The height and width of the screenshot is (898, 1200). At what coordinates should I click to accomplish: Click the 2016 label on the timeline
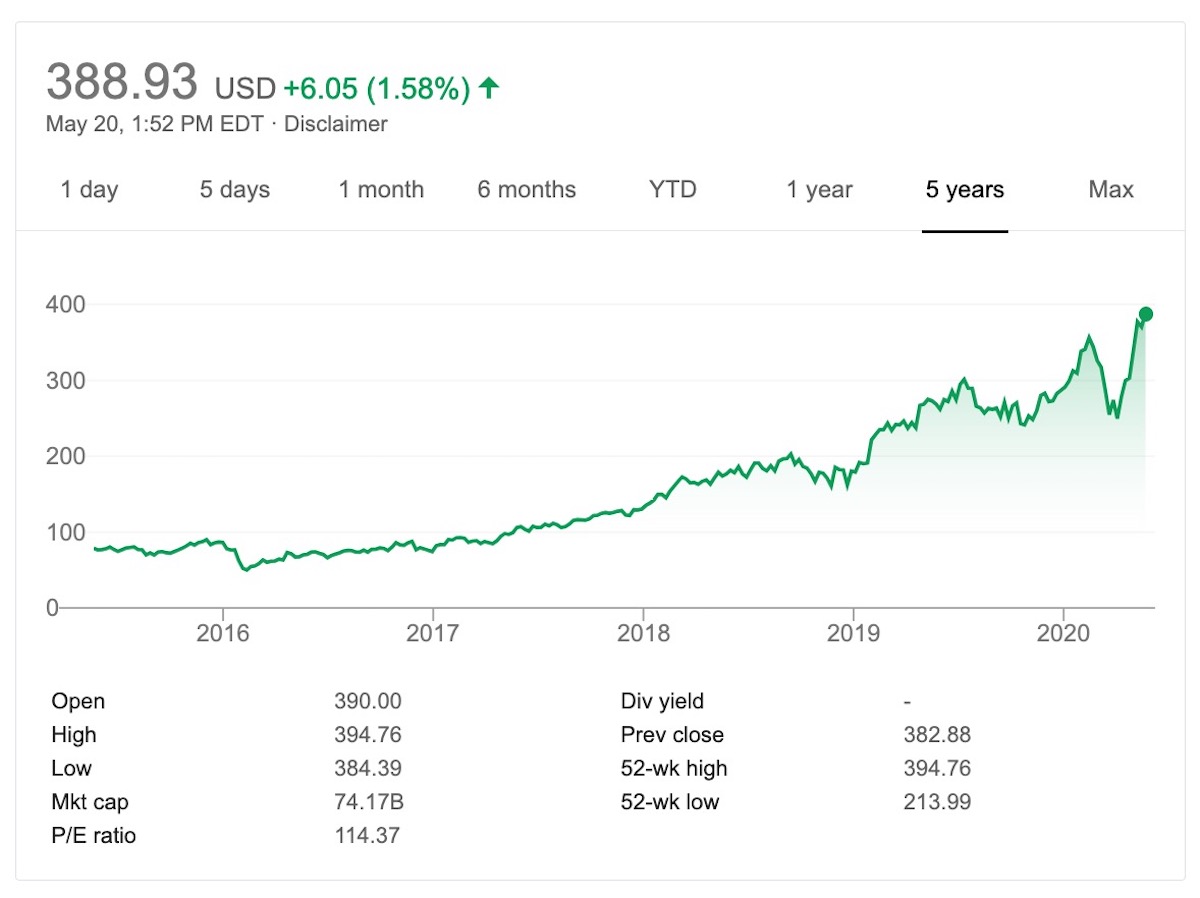click(x=223, y=633)
